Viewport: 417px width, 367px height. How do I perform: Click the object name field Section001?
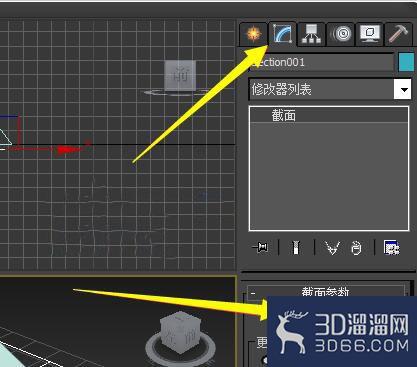(x=322, y=62)
